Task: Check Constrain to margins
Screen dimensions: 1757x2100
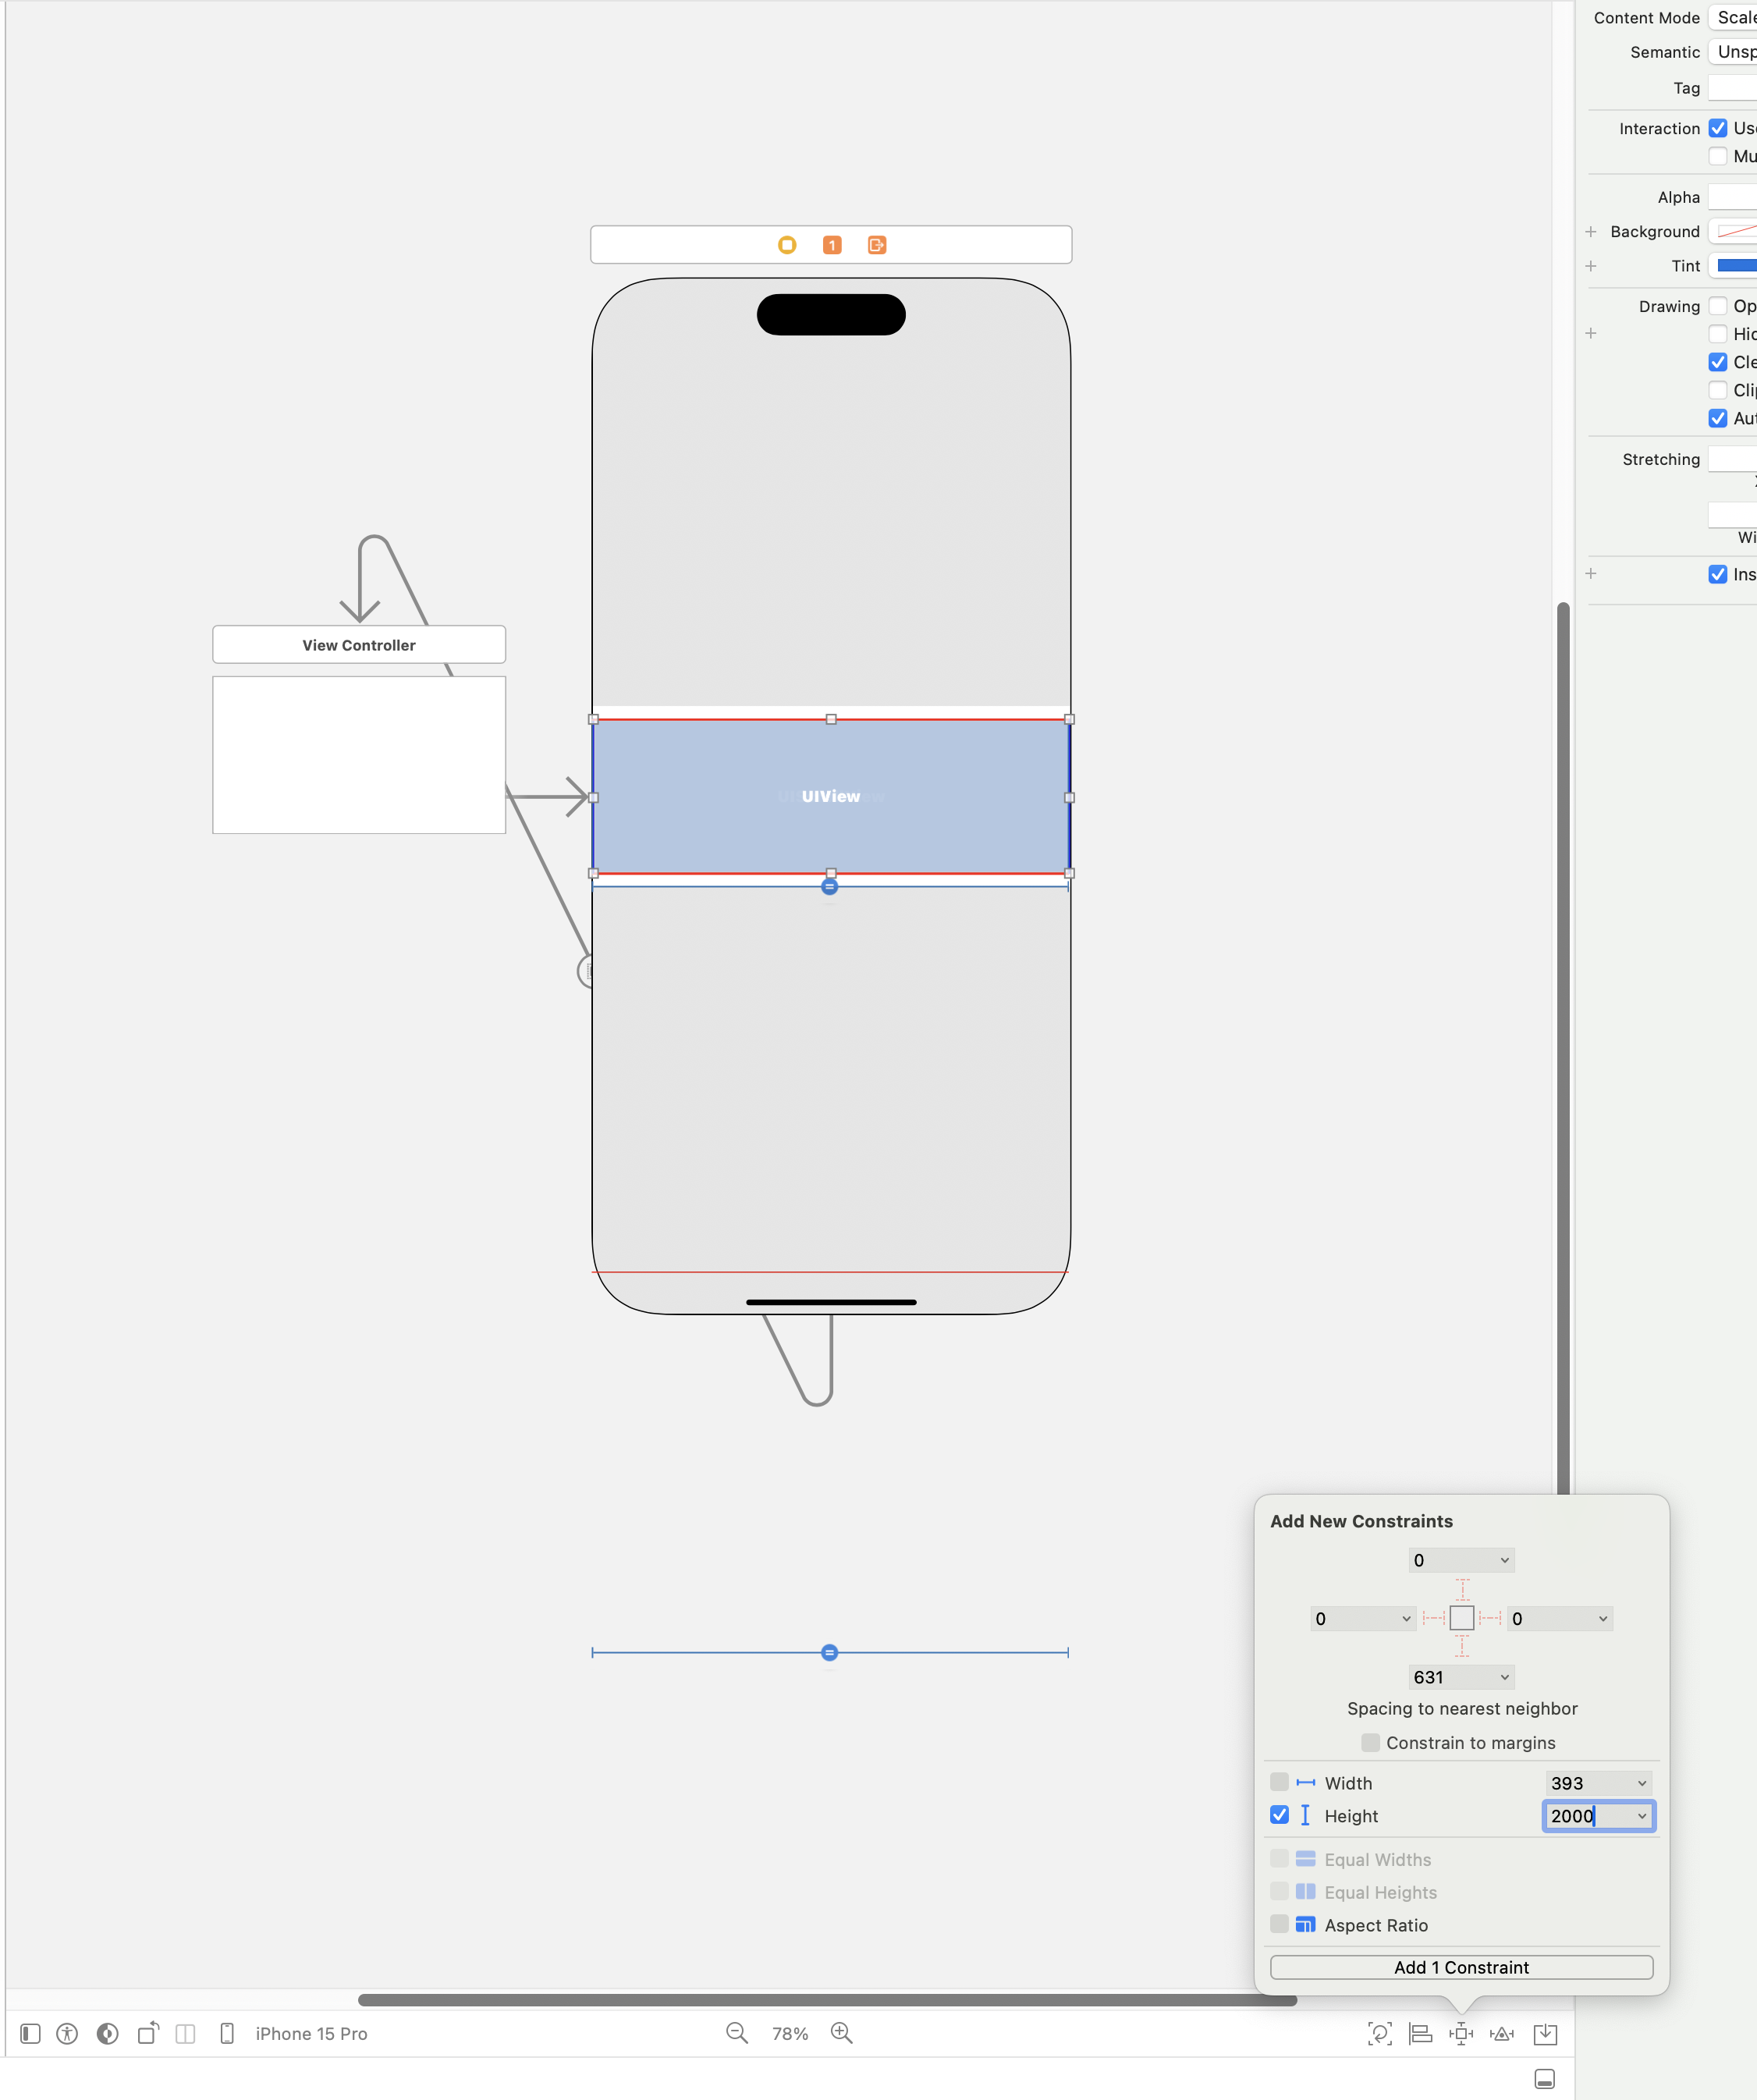Action: pyautogui.click(x=1370, y=1742)
